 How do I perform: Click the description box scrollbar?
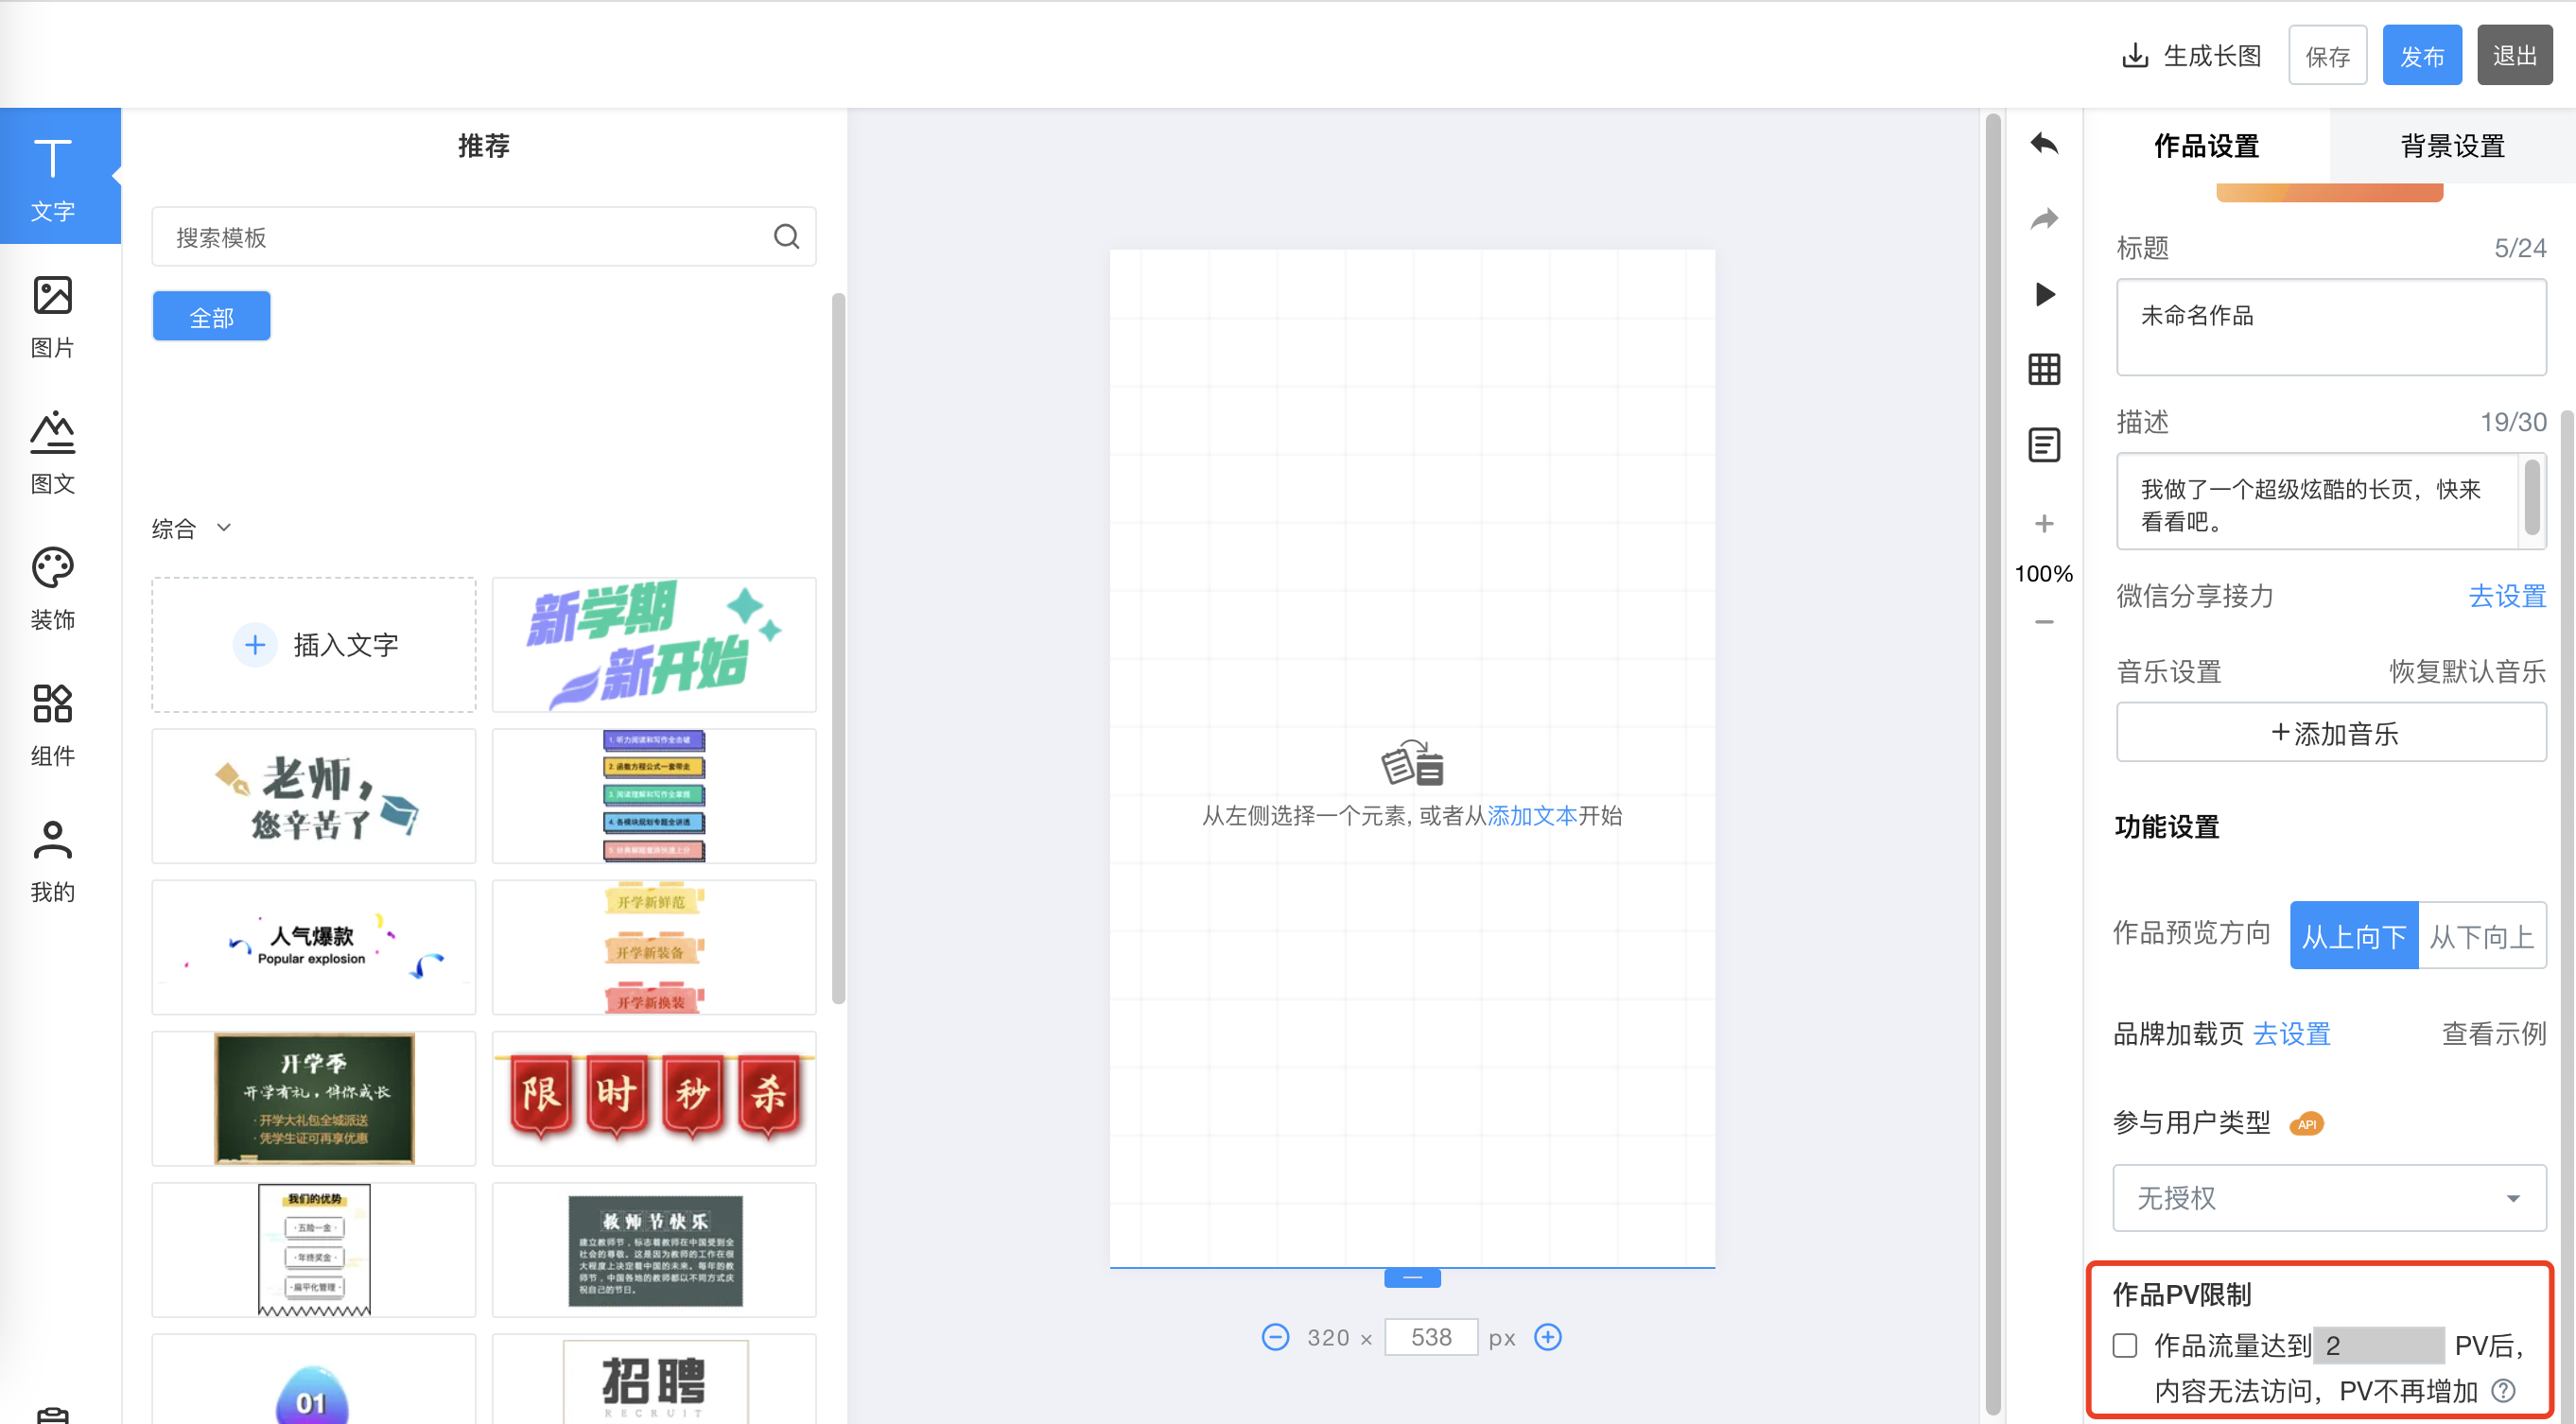2532,497
